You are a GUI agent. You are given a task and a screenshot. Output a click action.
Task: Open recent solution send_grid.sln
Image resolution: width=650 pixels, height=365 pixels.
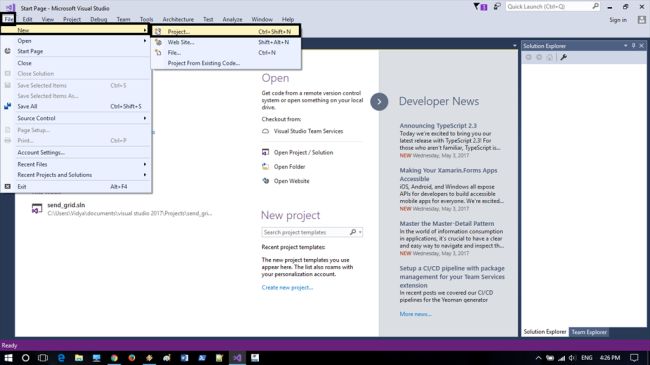tap(66, 205)
